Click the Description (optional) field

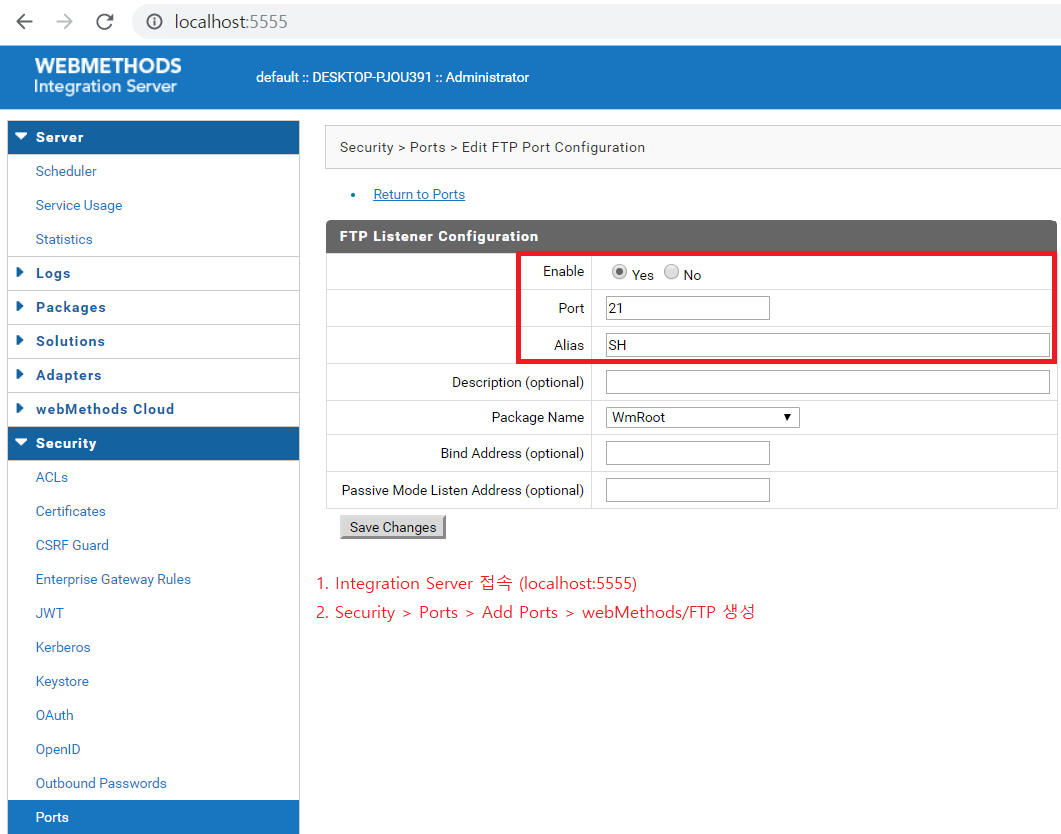828,382
